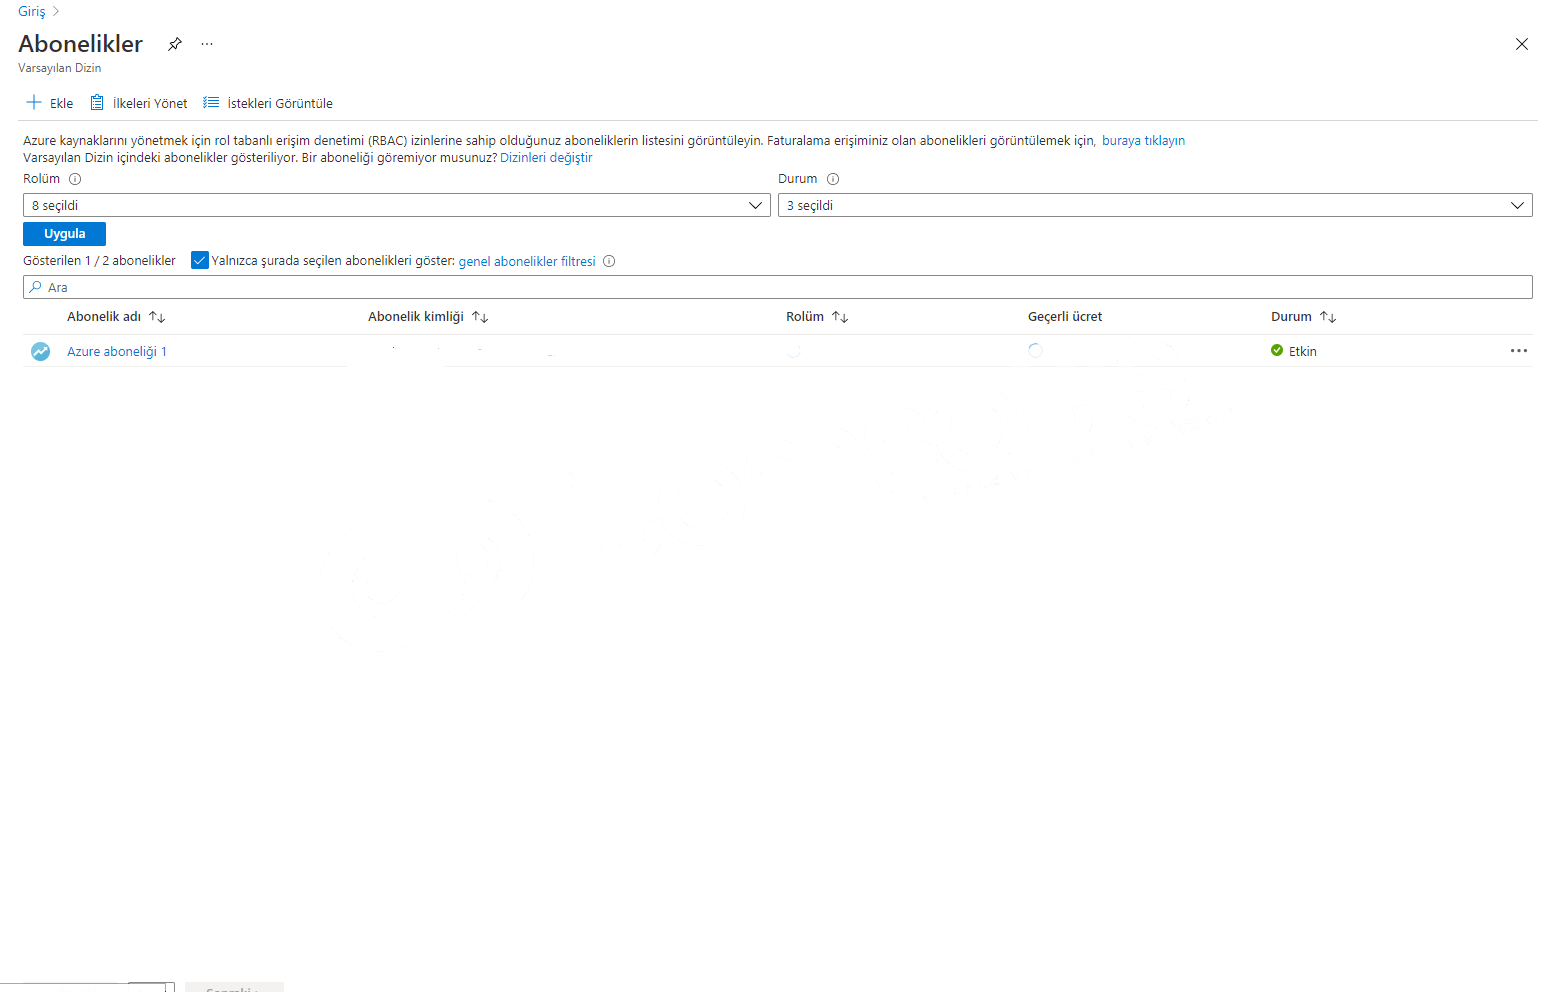Image resolution: width=1555 pixels, height=992 pixels.
Task: Open İstekleri Görüntüle
Action: [x=268, y=103]
